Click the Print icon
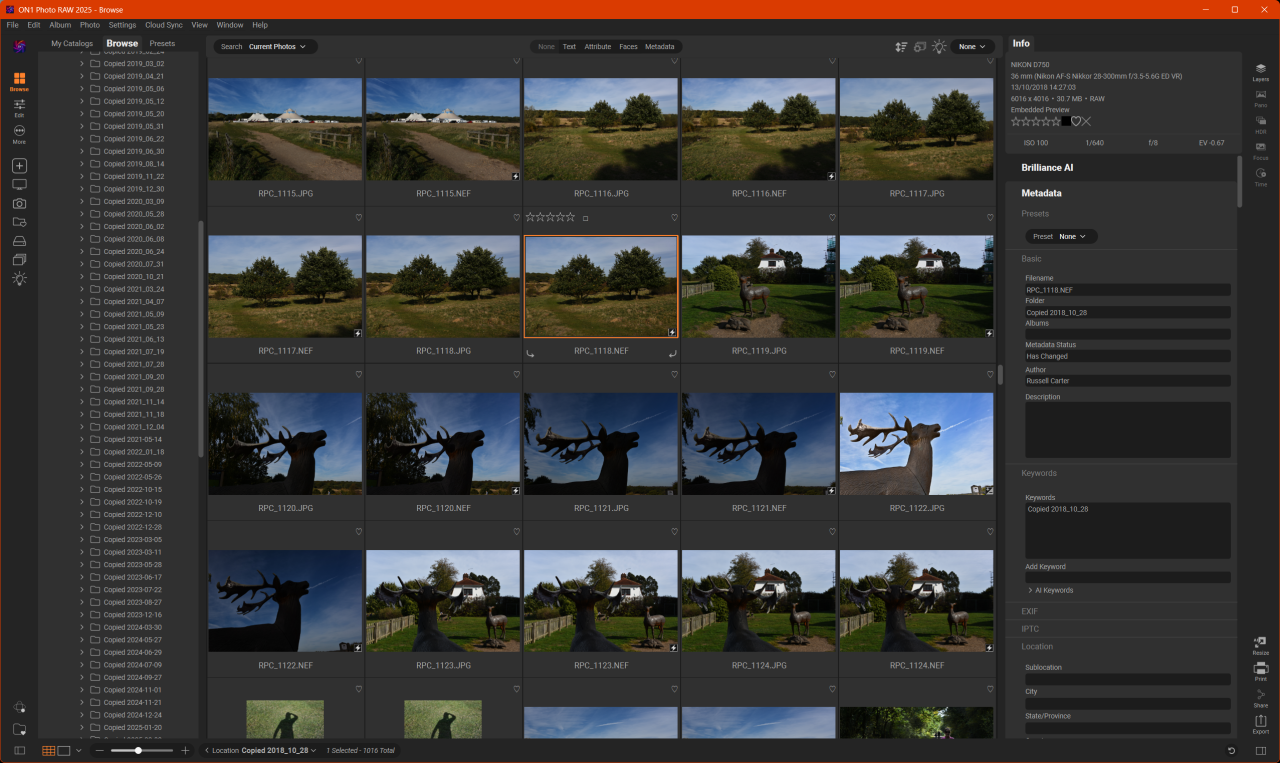 click(x=1260, y=671)
